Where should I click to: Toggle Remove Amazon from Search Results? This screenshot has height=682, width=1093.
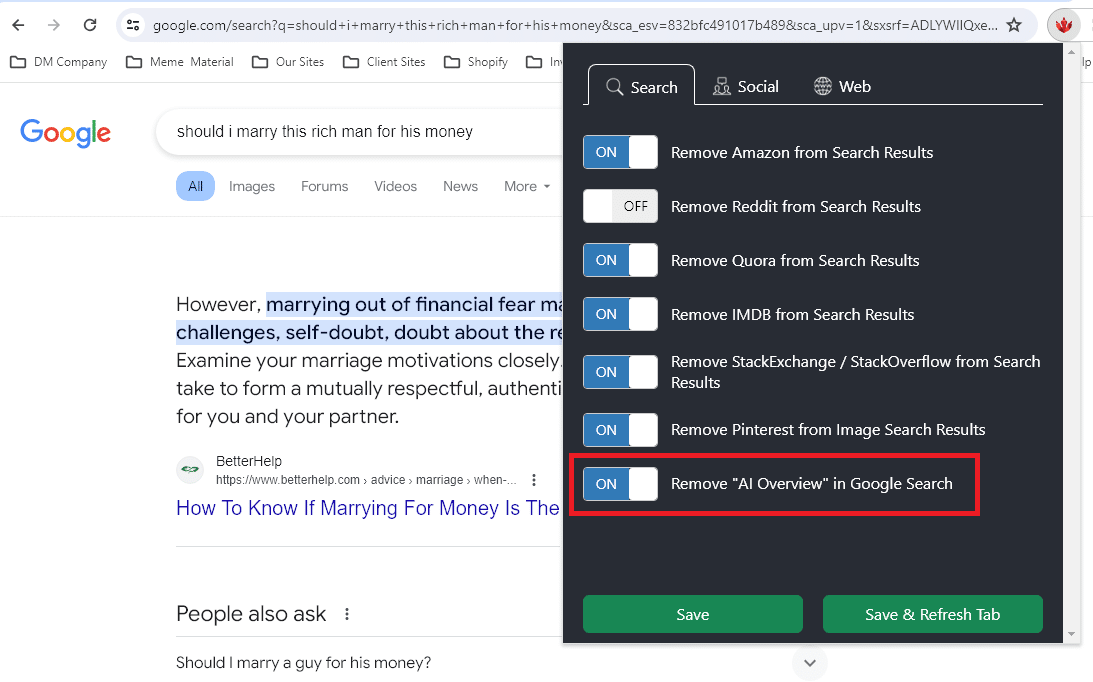620,152
